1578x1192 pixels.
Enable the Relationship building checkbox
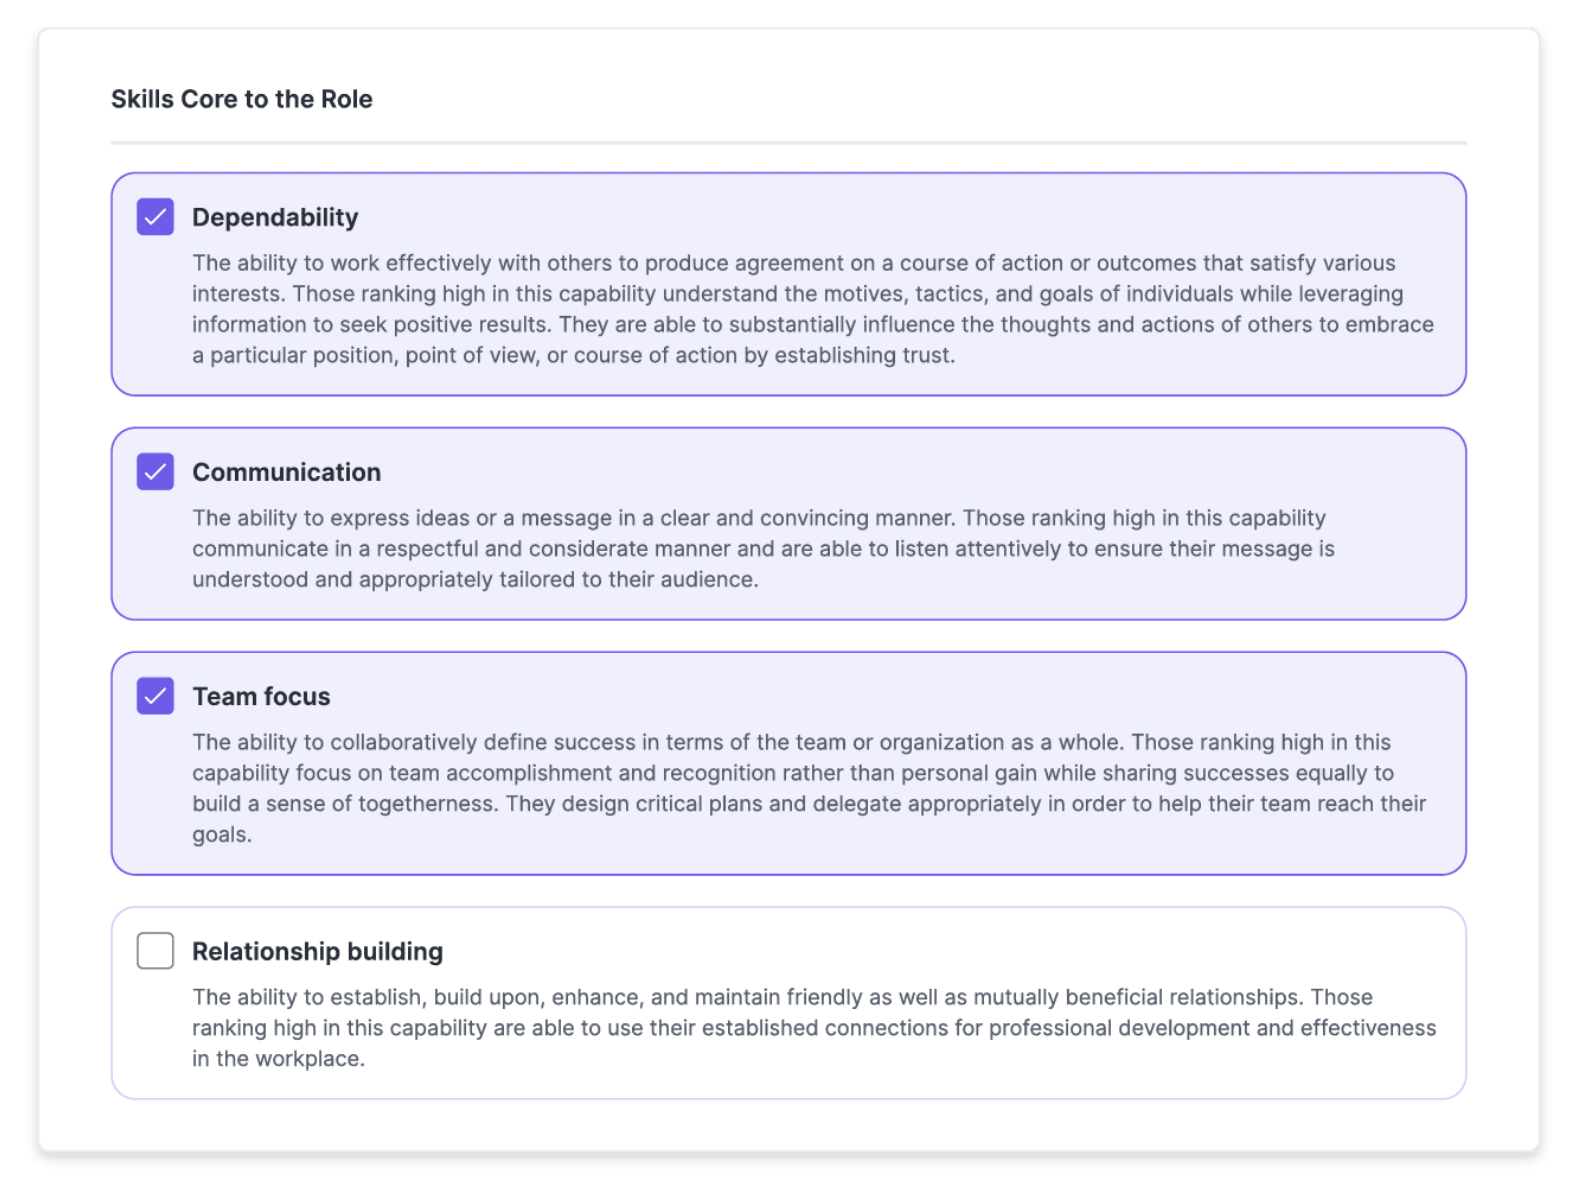click(155, 951)
